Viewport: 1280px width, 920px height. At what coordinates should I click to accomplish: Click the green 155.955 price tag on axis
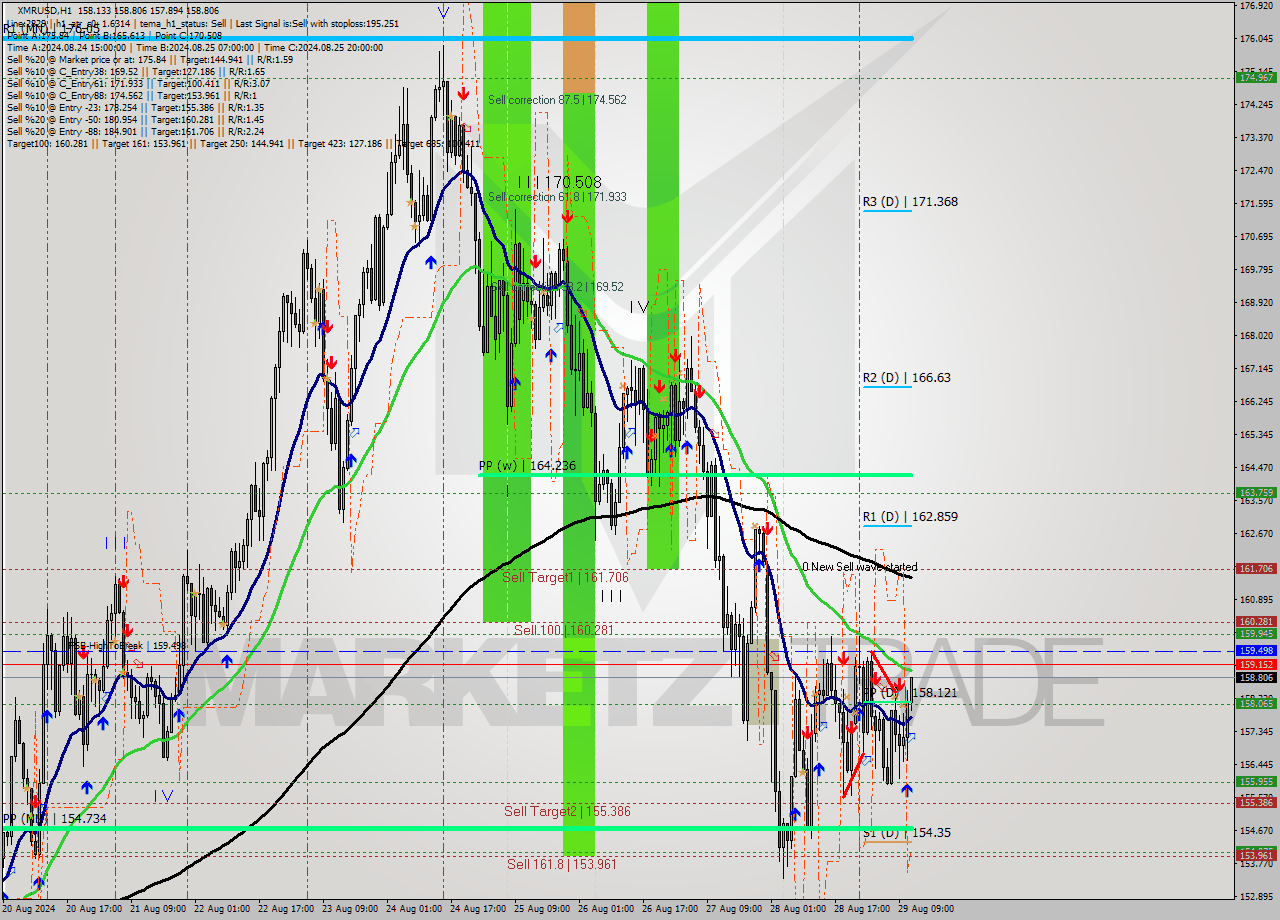pyautogui.click(x=1256, y=781)
